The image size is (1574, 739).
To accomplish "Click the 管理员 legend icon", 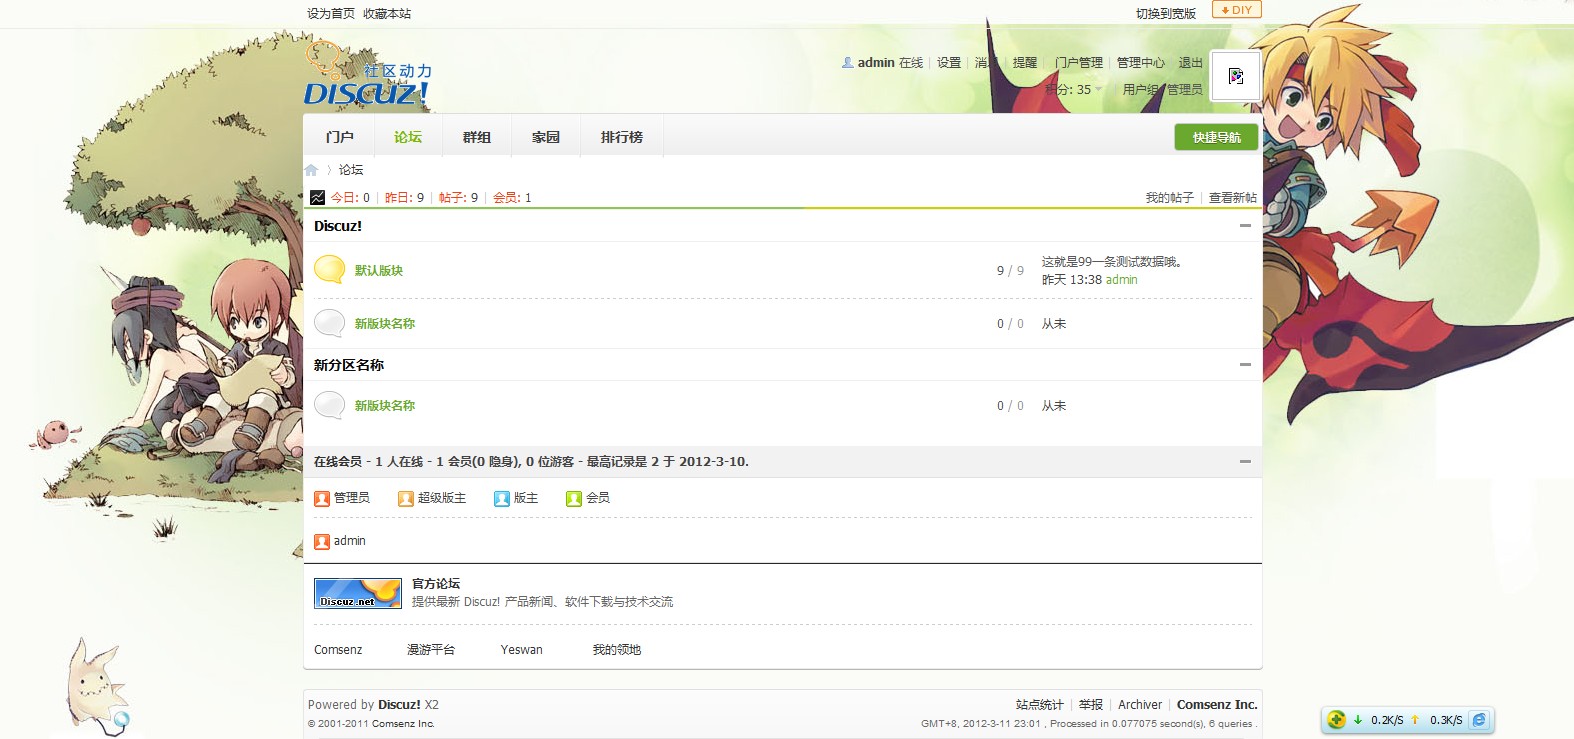I will [322, 498].
